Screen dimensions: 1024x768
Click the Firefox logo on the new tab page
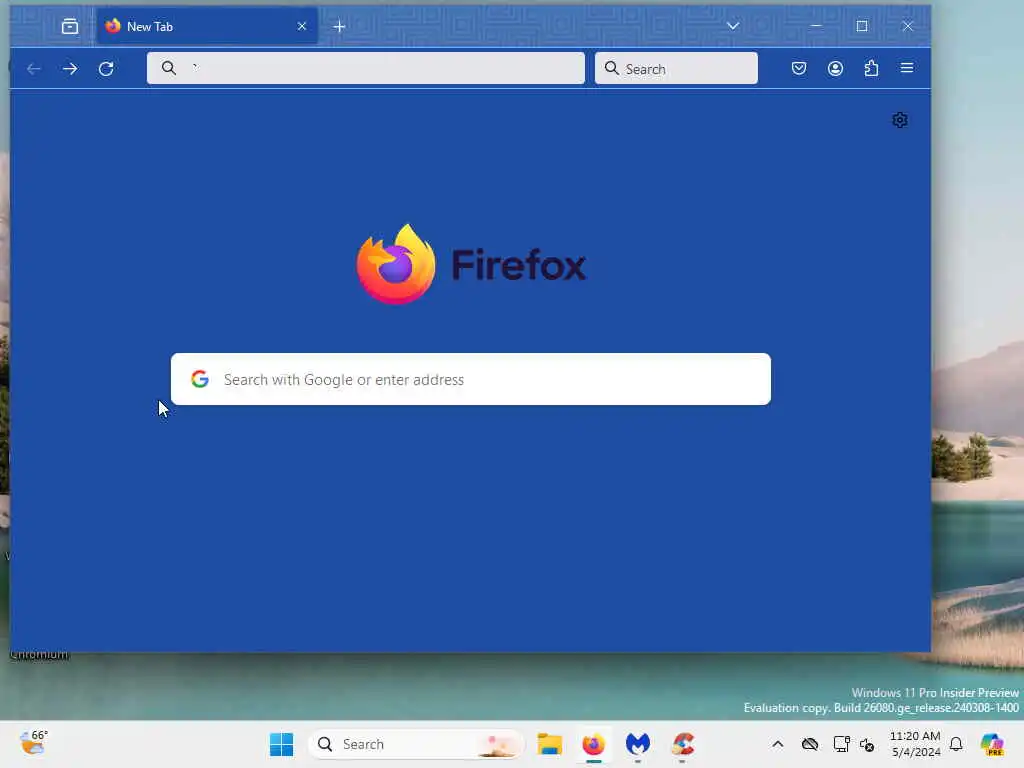coord(472,264)
